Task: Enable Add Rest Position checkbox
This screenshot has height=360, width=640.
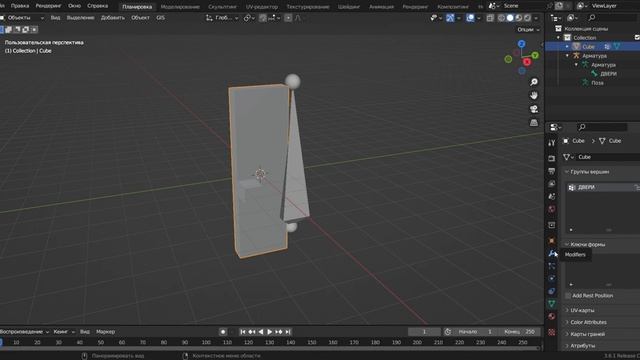Action: tap(568, 296)
